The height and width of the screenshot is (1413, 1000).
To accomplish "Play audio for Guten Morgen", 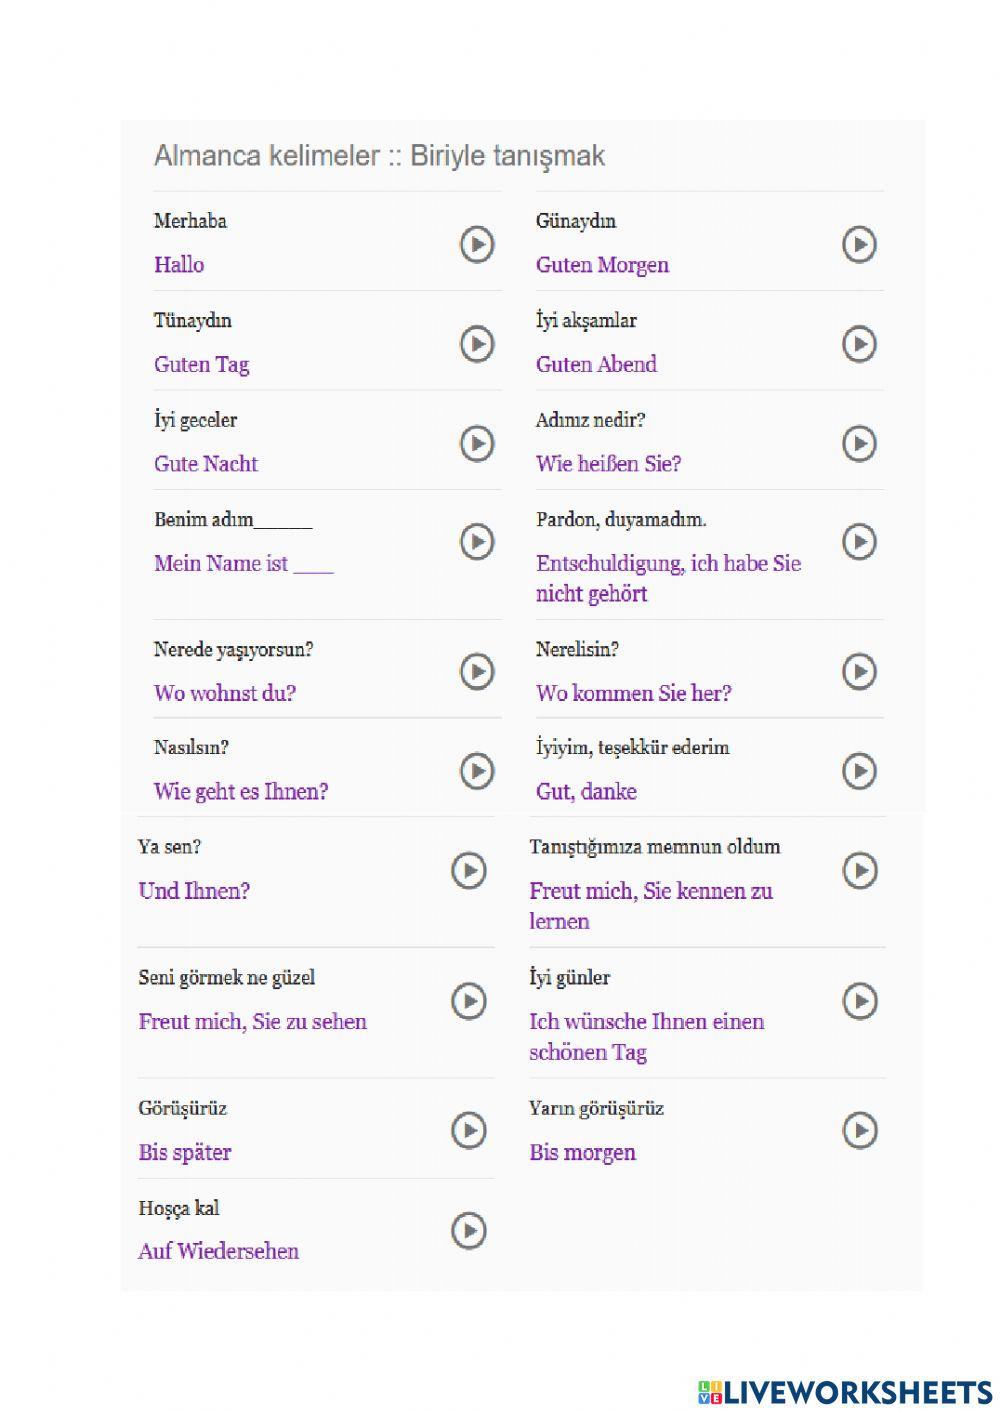I will coord(859,244).
